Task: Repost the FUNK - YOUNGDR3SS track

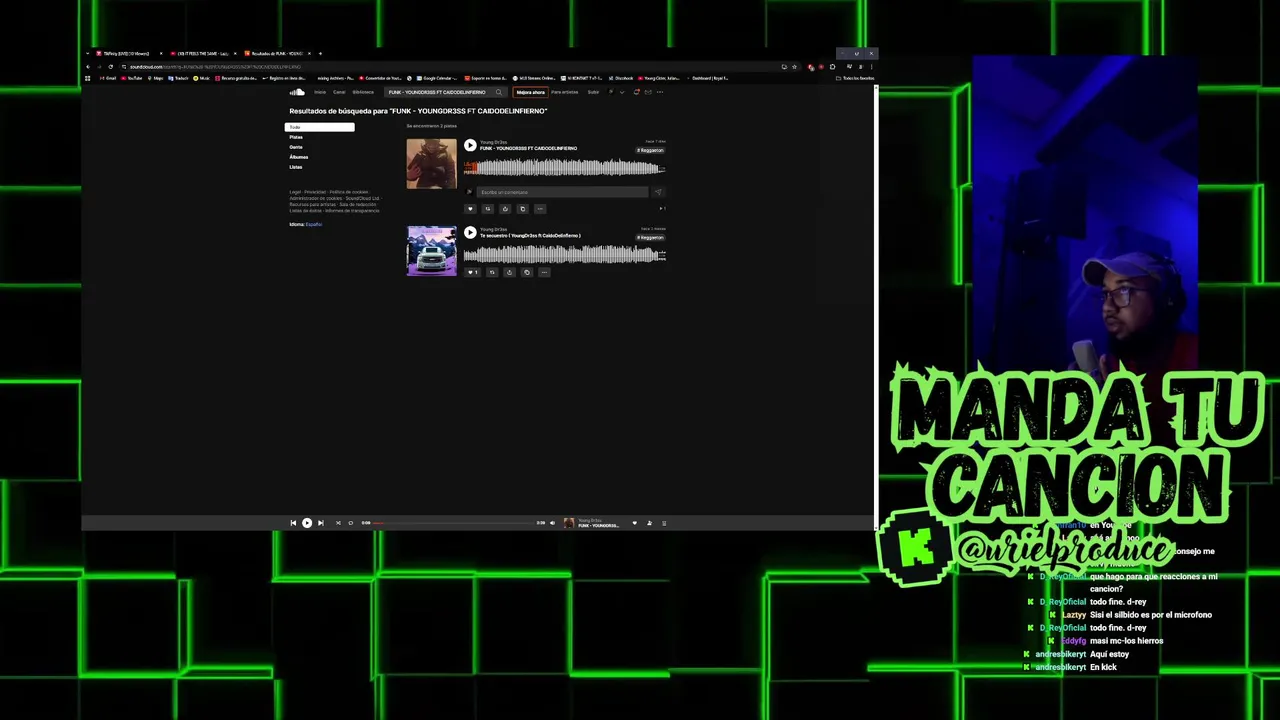Action: click(x=488, y=209)
